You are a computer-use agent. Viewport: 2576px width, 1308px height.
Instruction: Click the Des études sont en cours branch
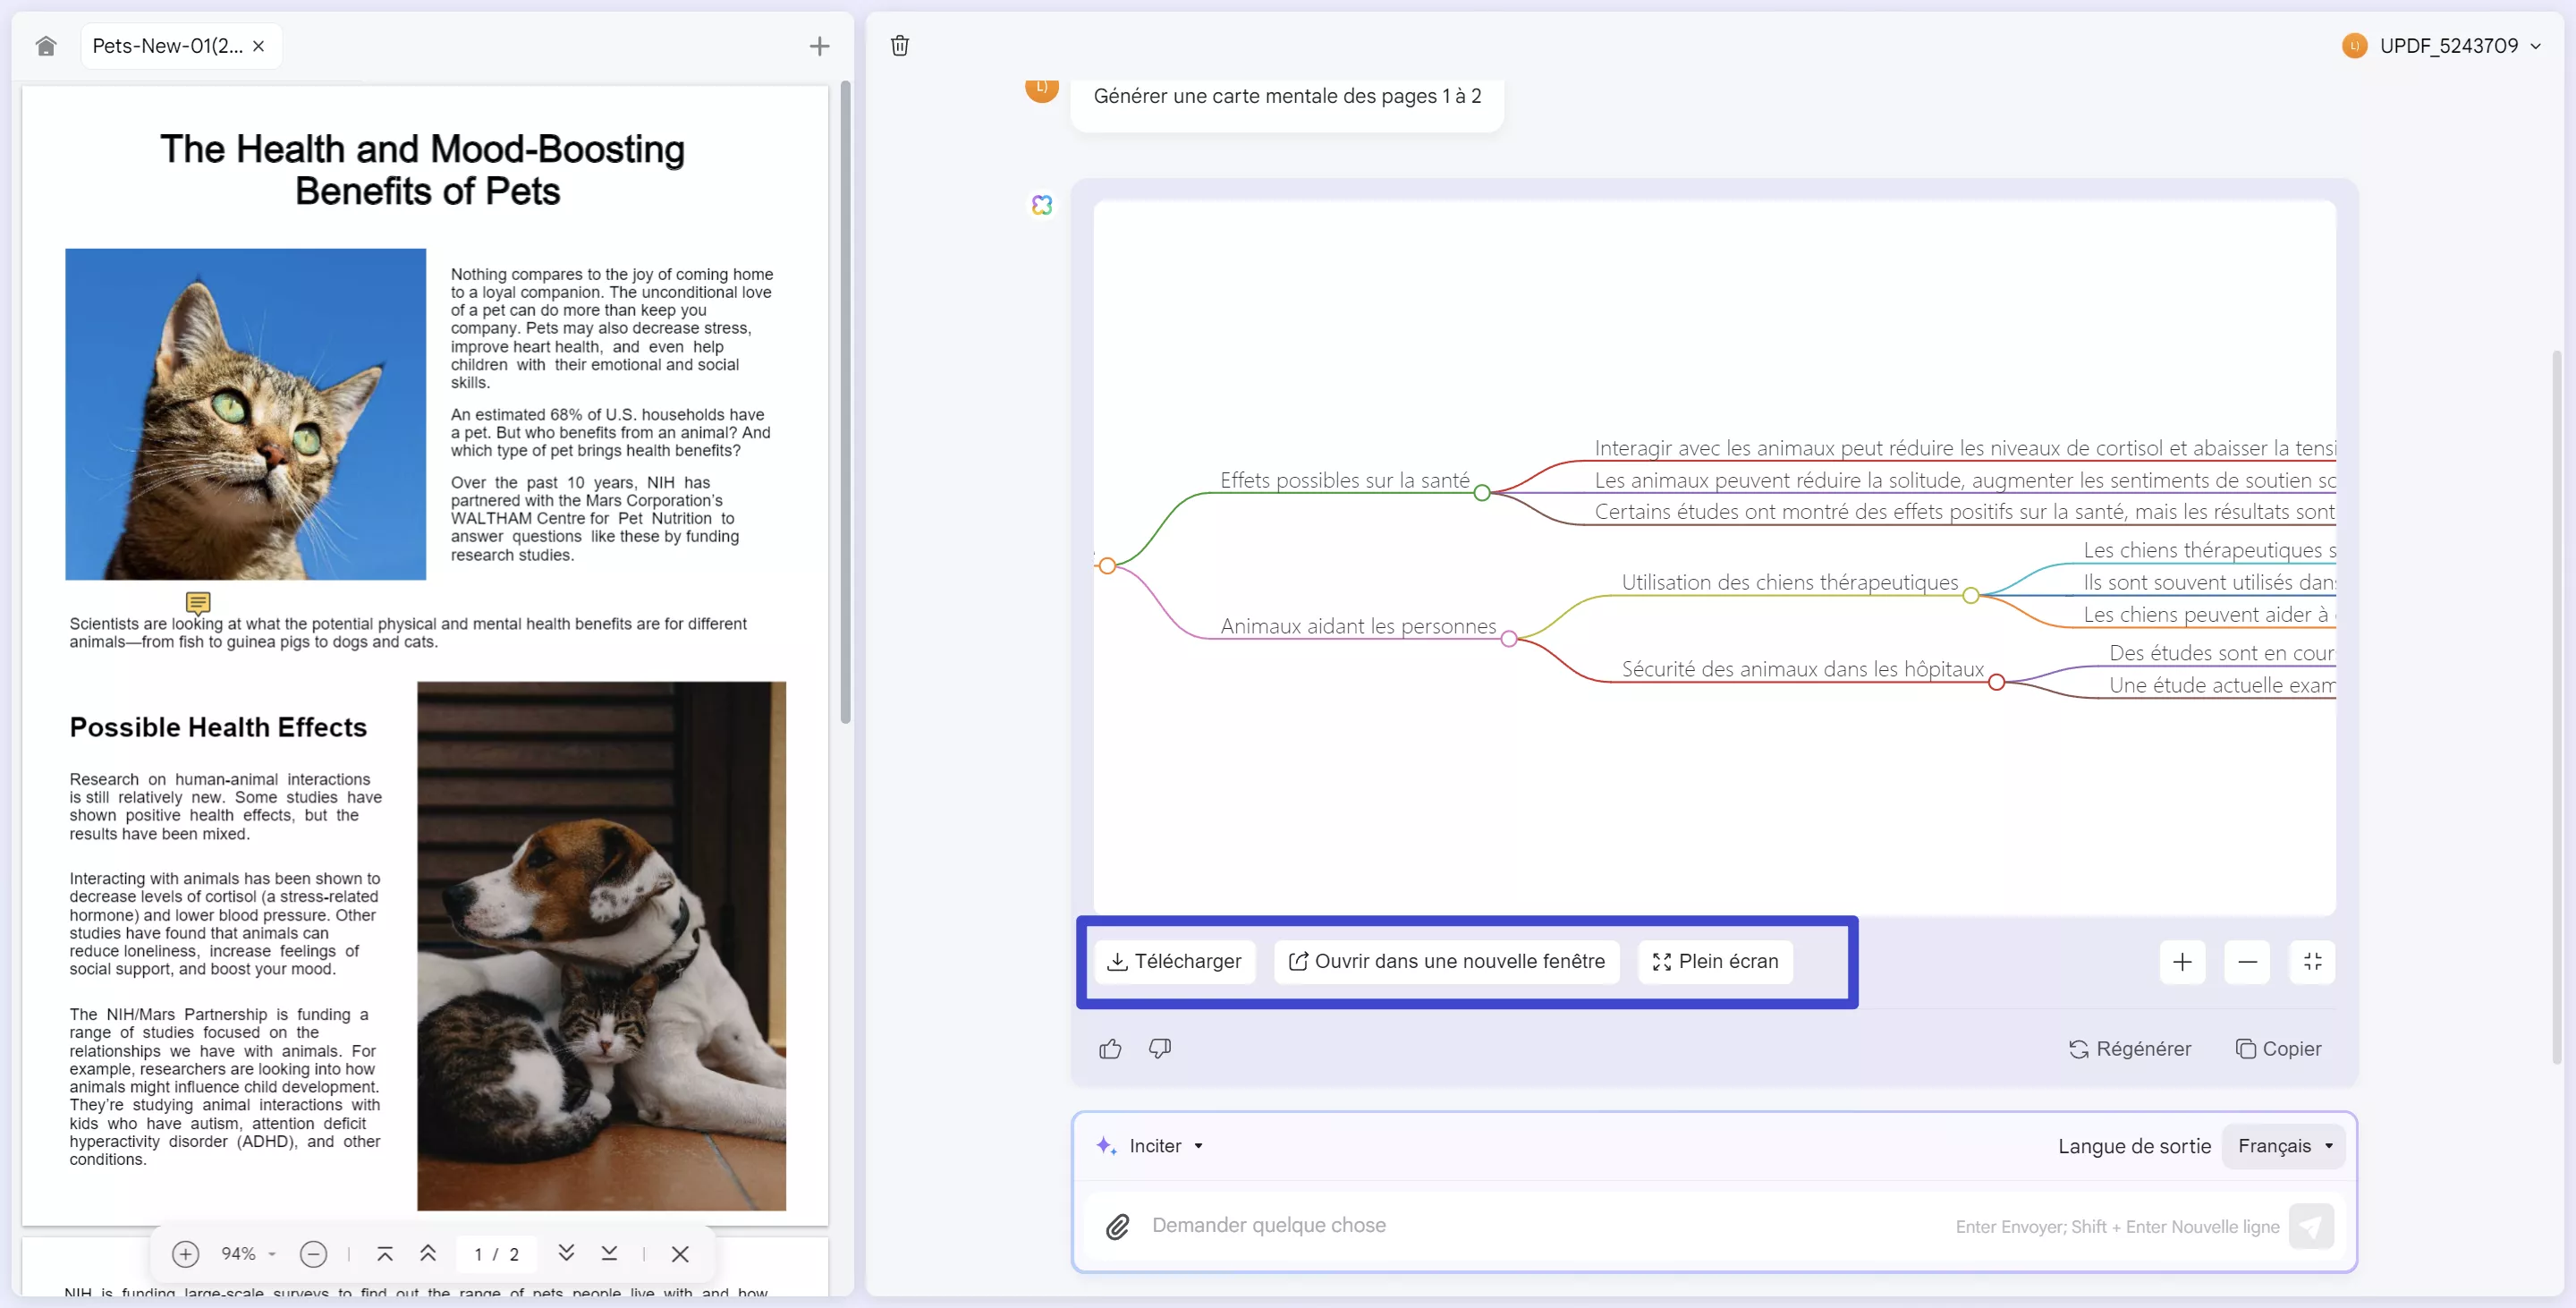click(x=2222, y=653)
